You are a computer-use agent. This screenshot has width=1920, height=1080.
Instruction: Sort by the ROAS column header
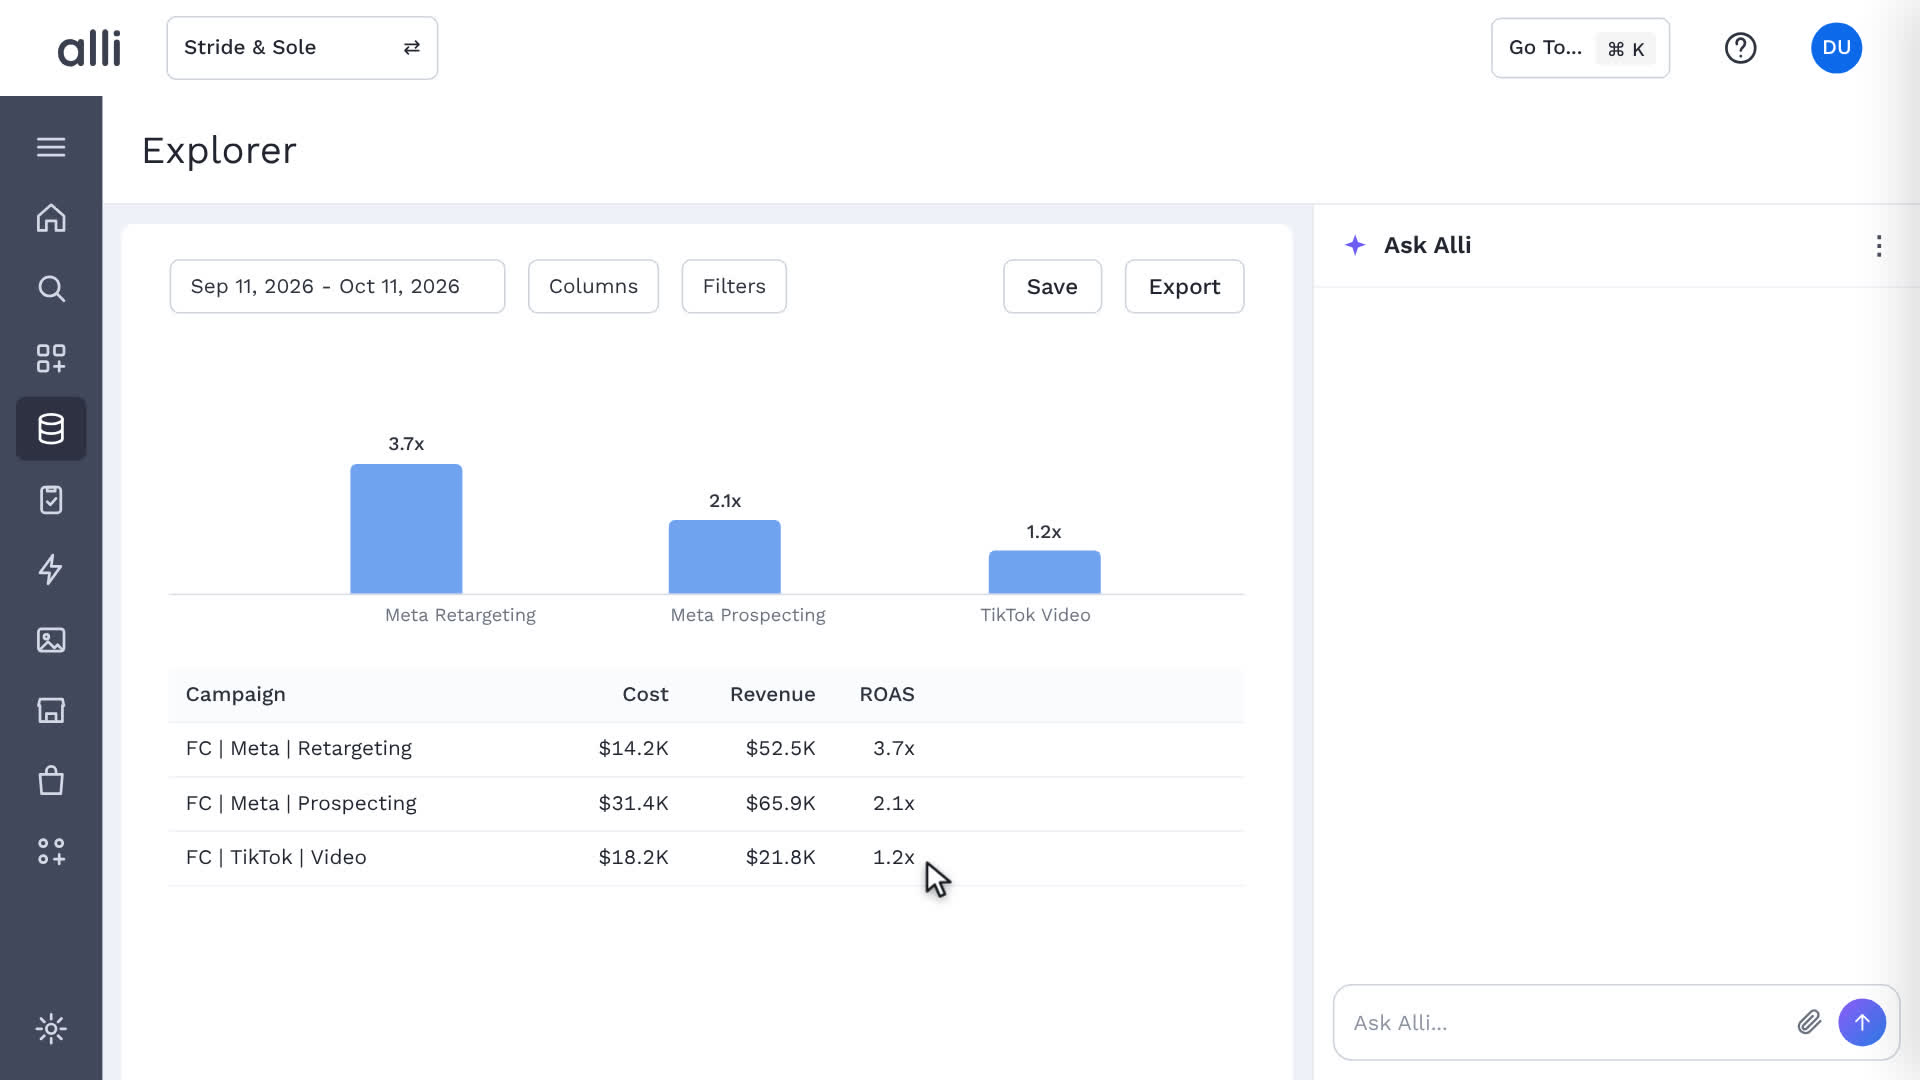click(887, 694)
